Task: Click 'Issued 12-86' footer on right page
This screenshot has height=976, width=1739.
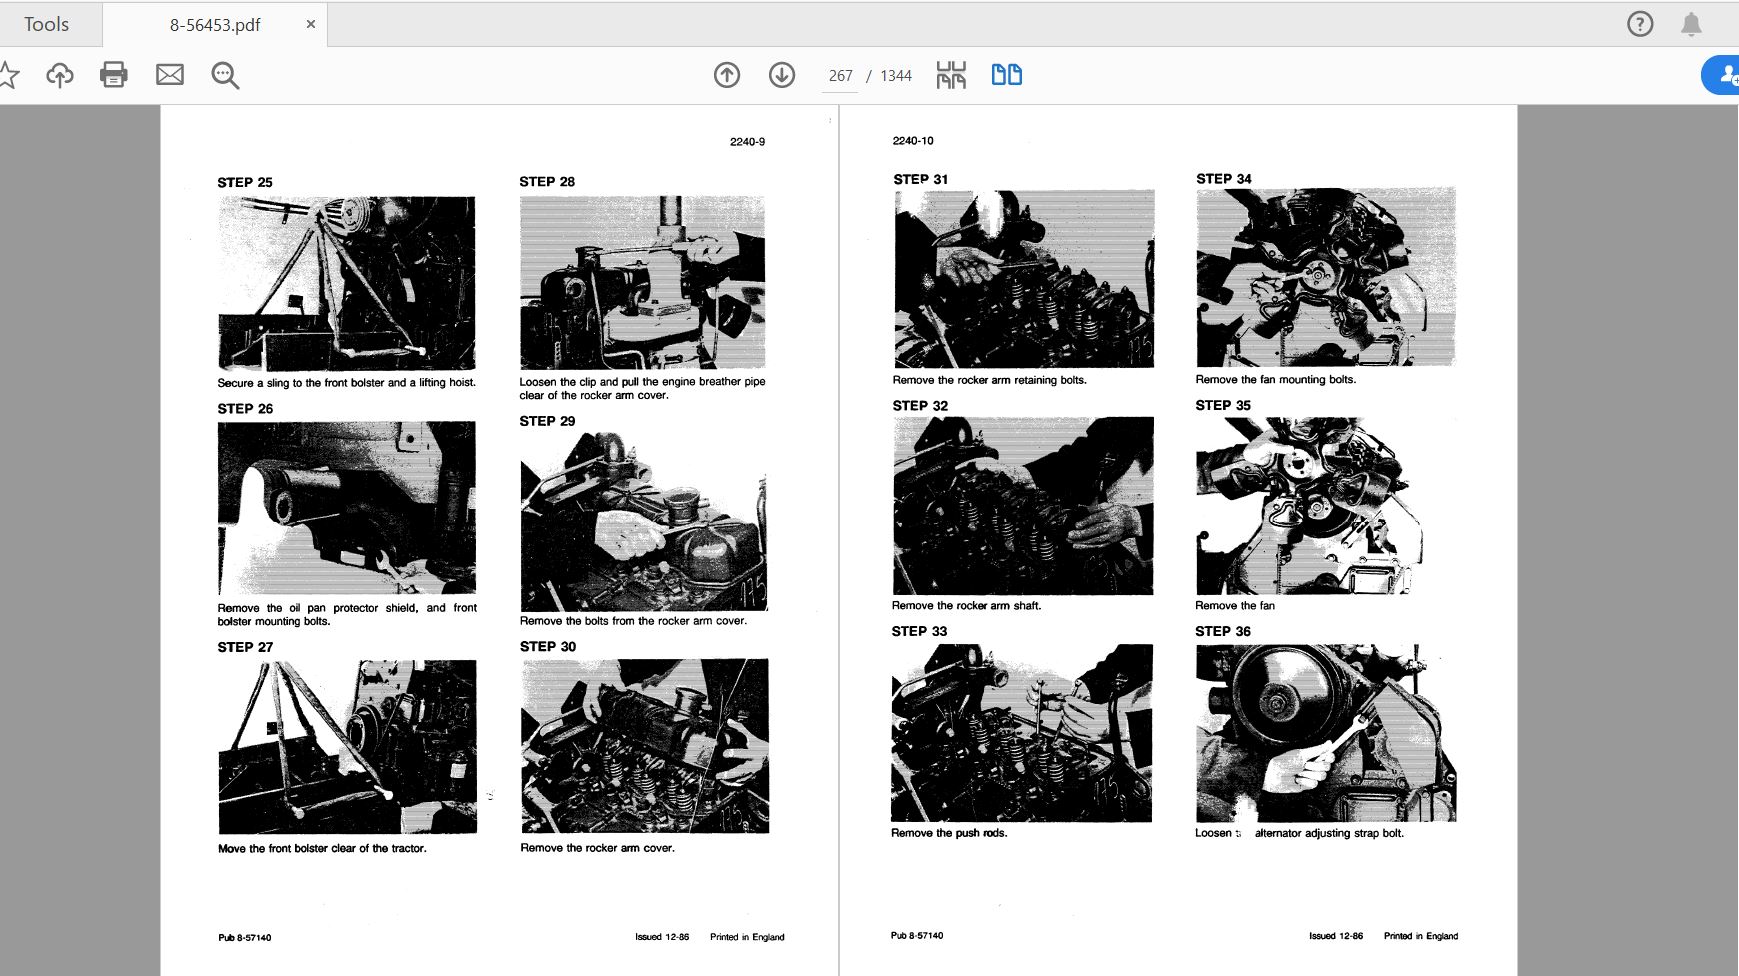Action: [1336, 936]
